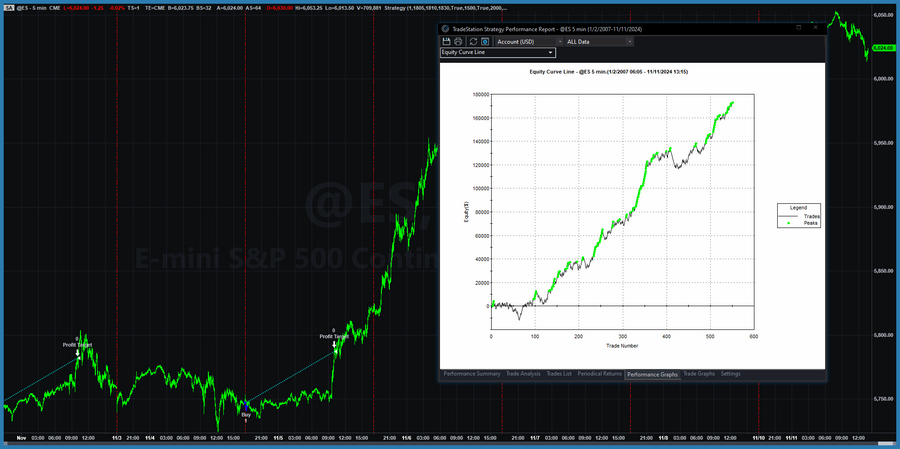Click the 180000 equity axis value
The height and width of the screenshot is (449, 900).
(480, 94)
